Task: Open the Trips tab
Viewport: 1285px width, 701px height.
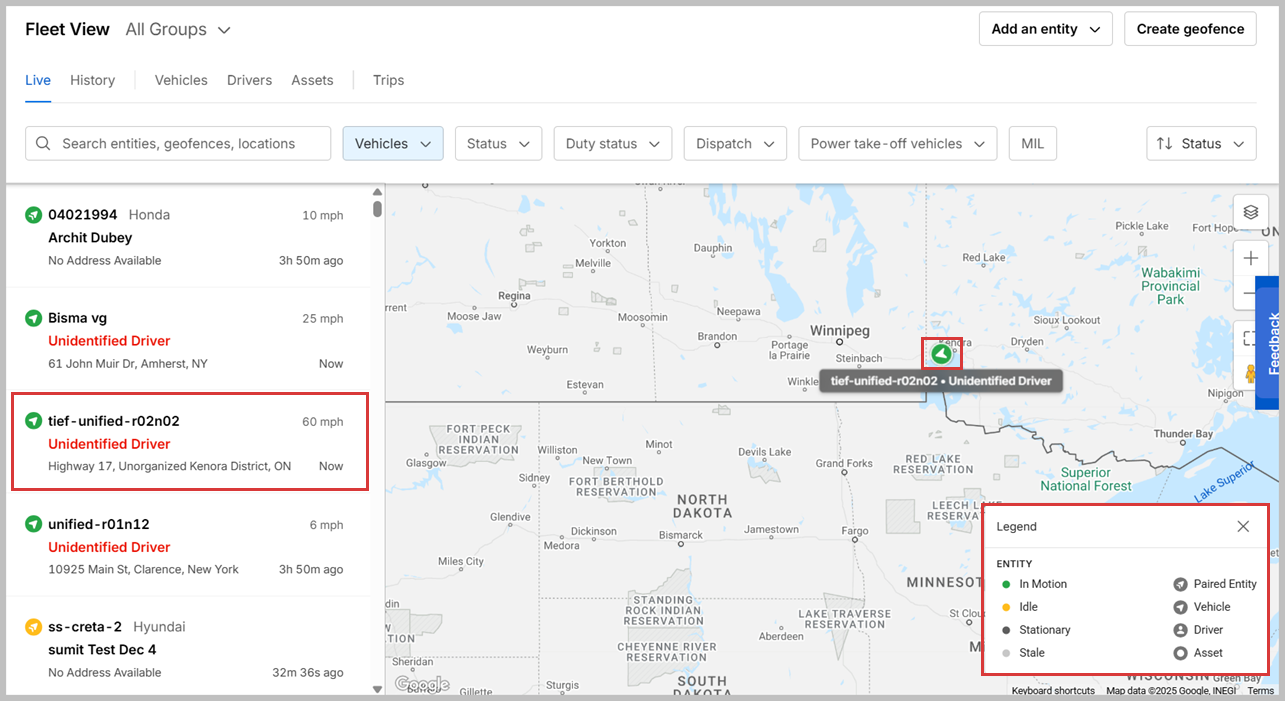Action: 388,80
